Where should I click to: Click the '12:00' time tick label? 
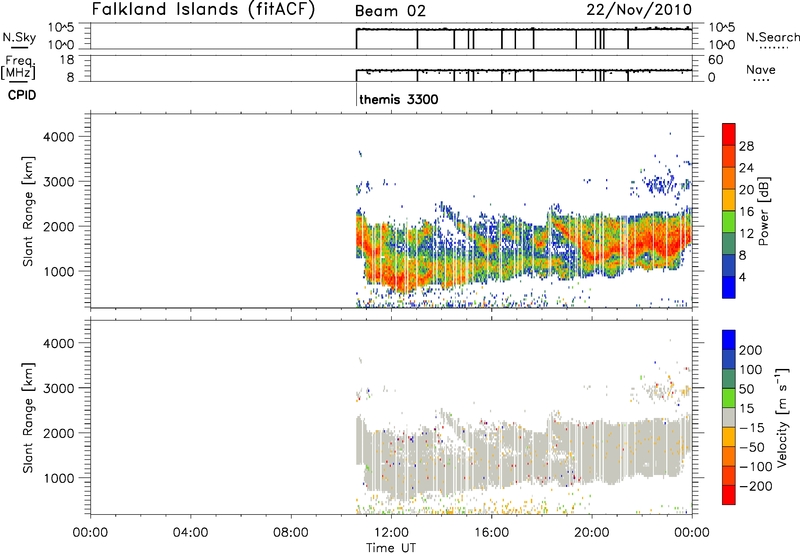point(391,533)
